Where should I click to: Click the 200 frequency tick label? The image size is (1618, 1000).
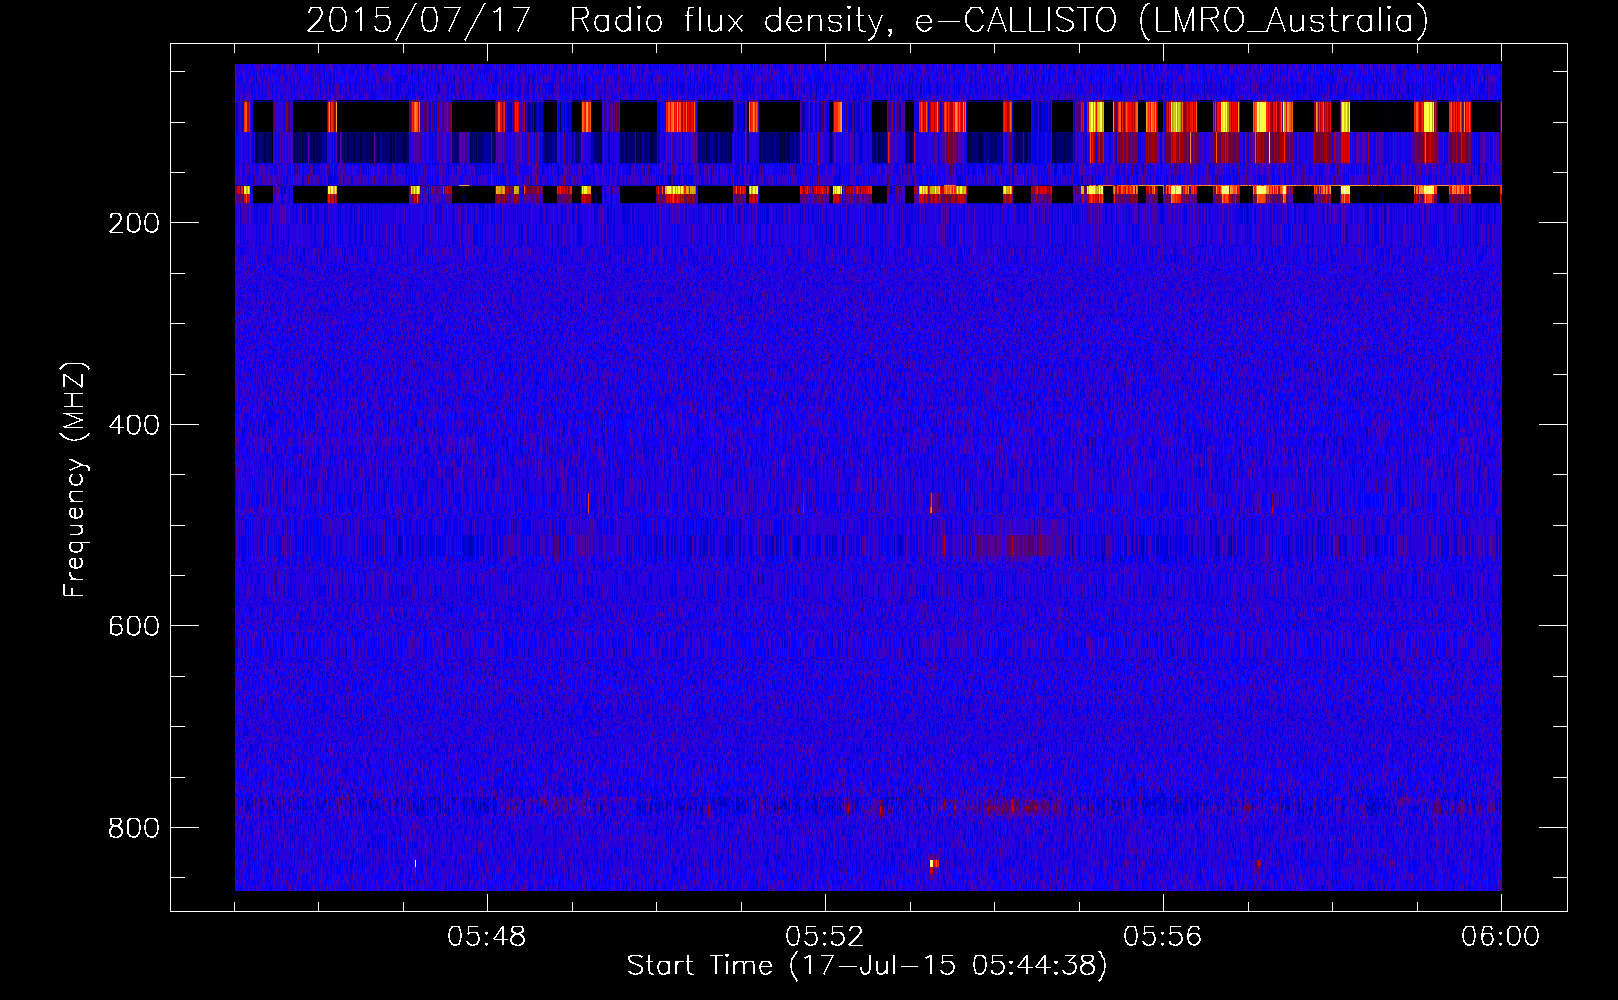[134, 223]
